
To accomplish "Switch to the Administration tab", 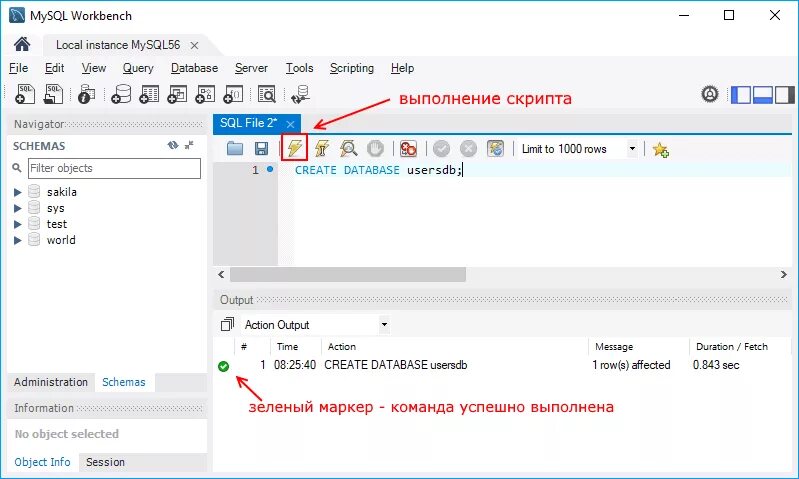I will point(50,382).
